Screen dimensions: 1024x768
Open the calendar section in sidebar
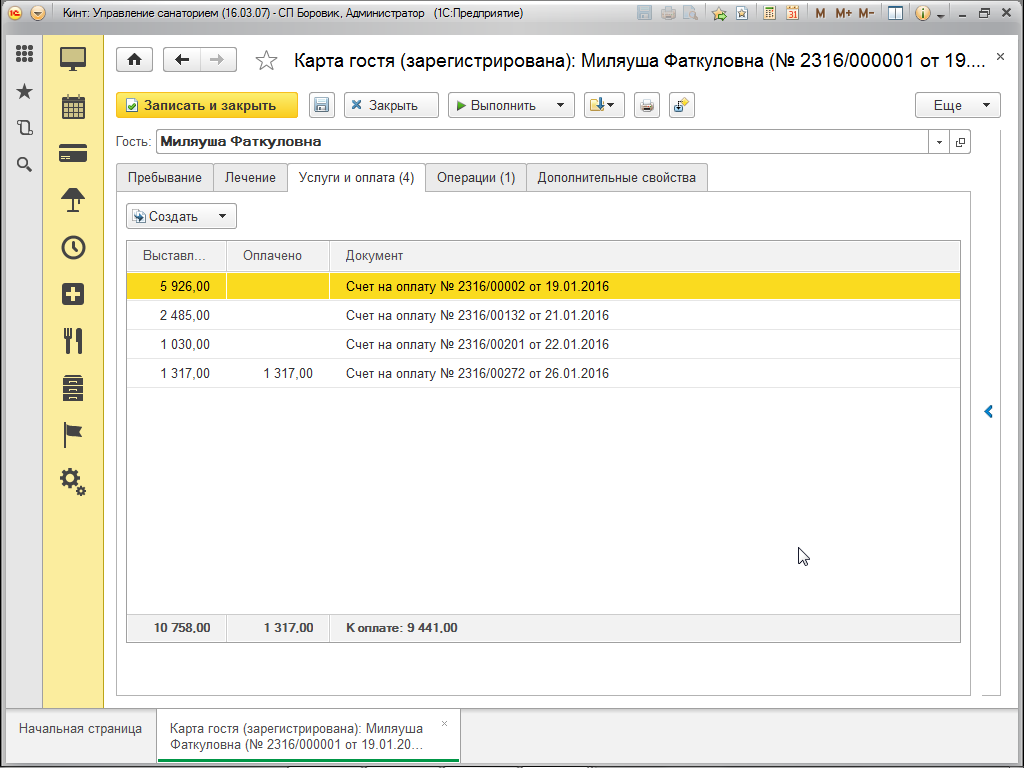click(73, 106)
